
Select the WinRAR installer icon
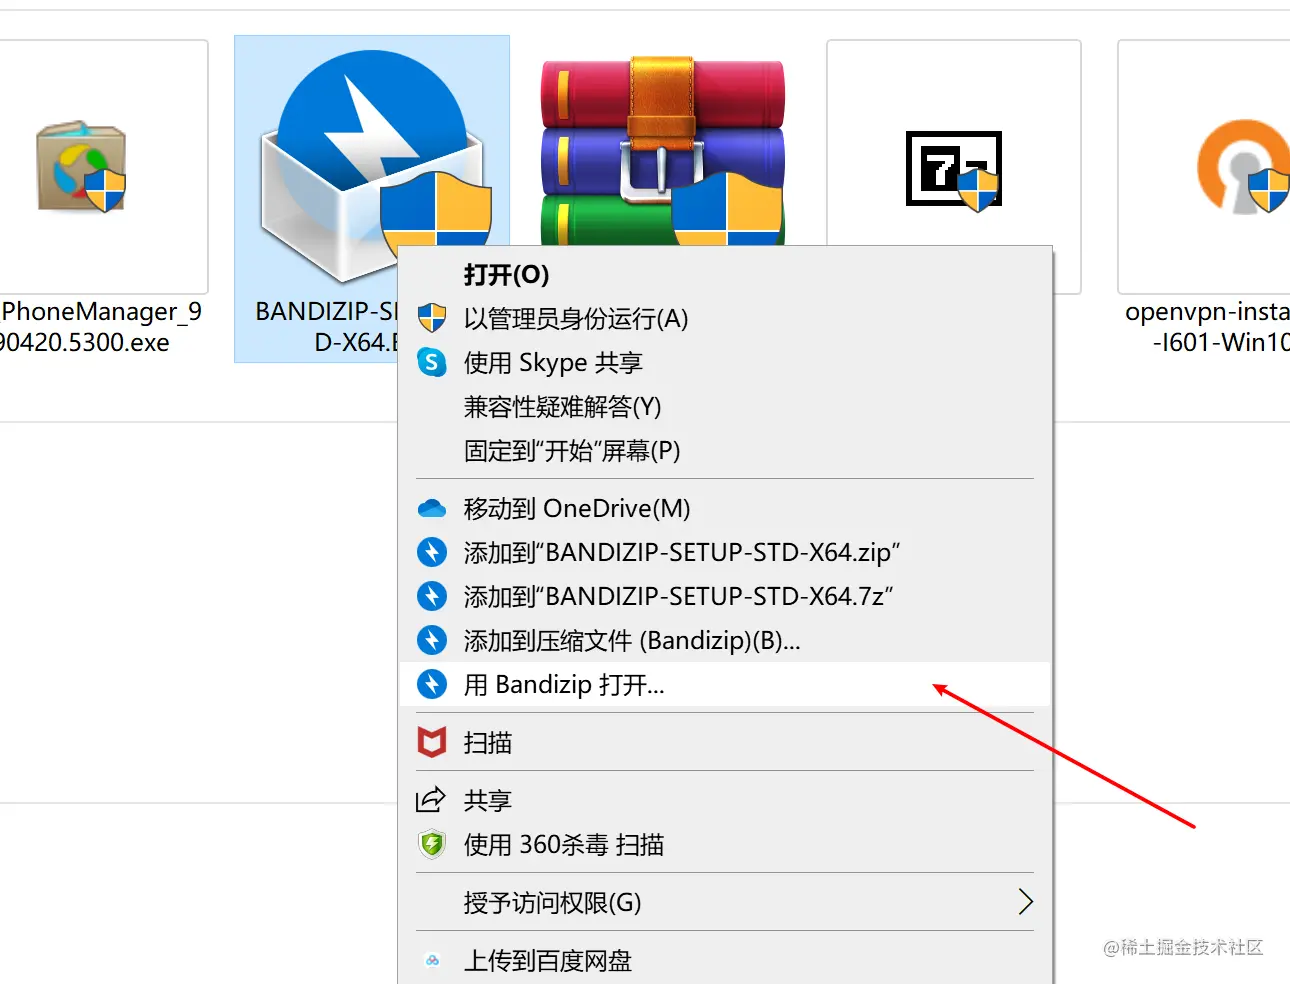pyautogui.click(x=663, y=150)
